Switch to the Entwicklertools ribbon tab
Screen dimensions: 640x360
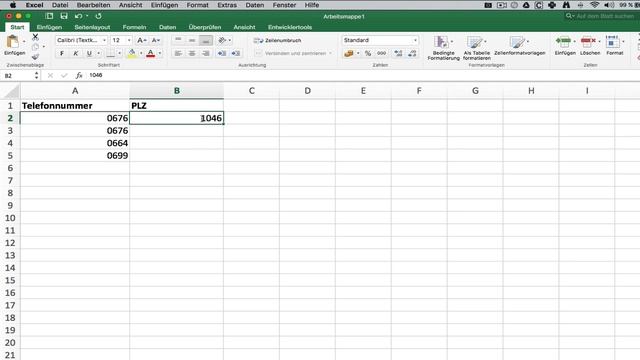coord(290,27)
